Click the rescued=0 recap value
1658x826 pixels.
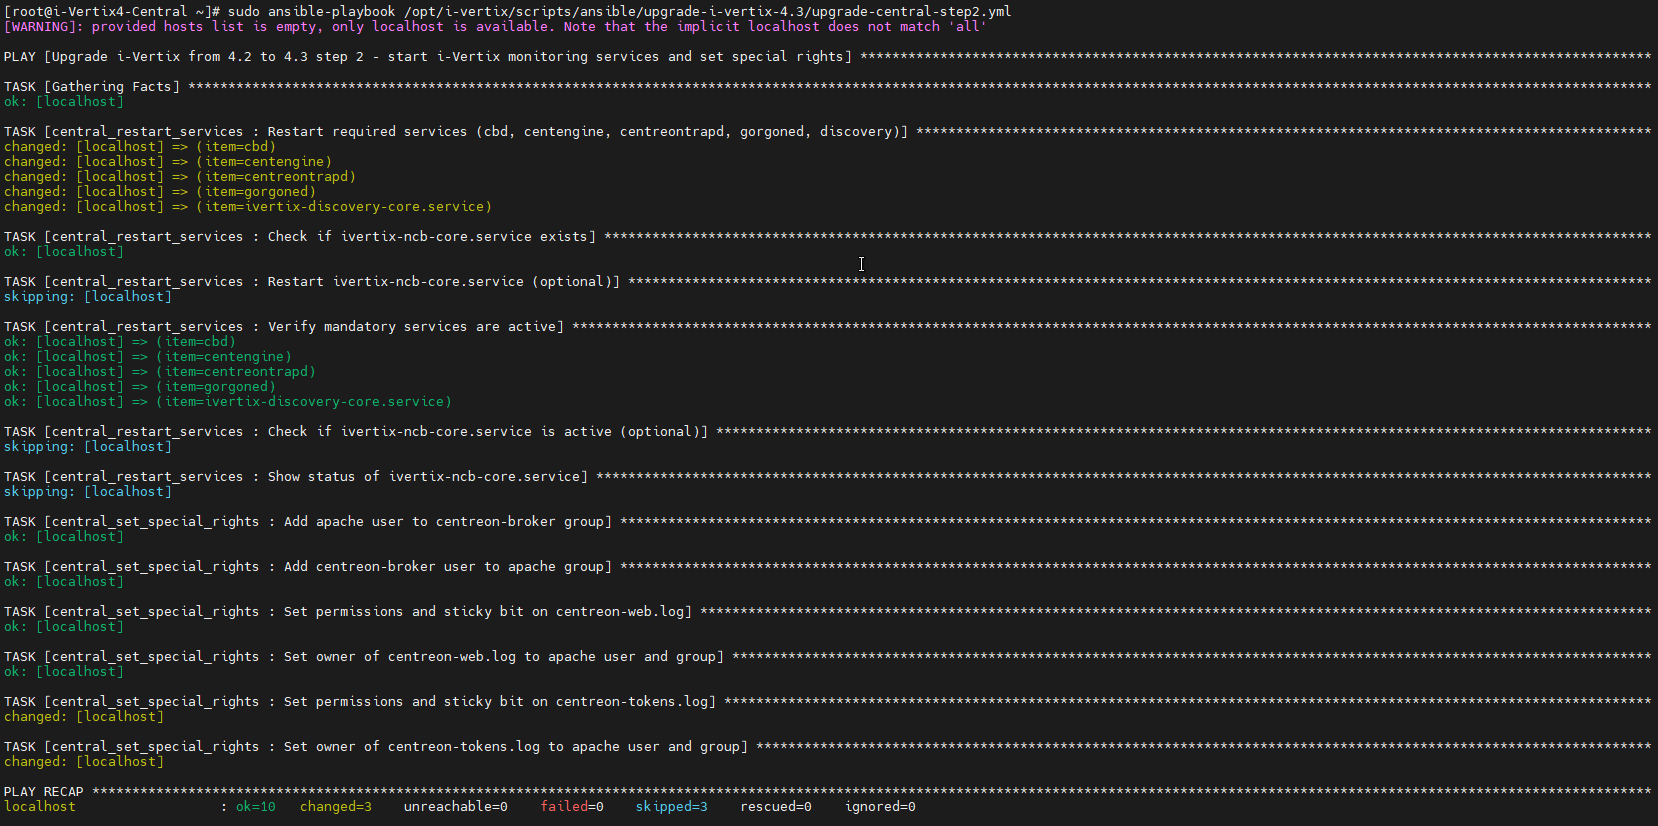point(776,807)
